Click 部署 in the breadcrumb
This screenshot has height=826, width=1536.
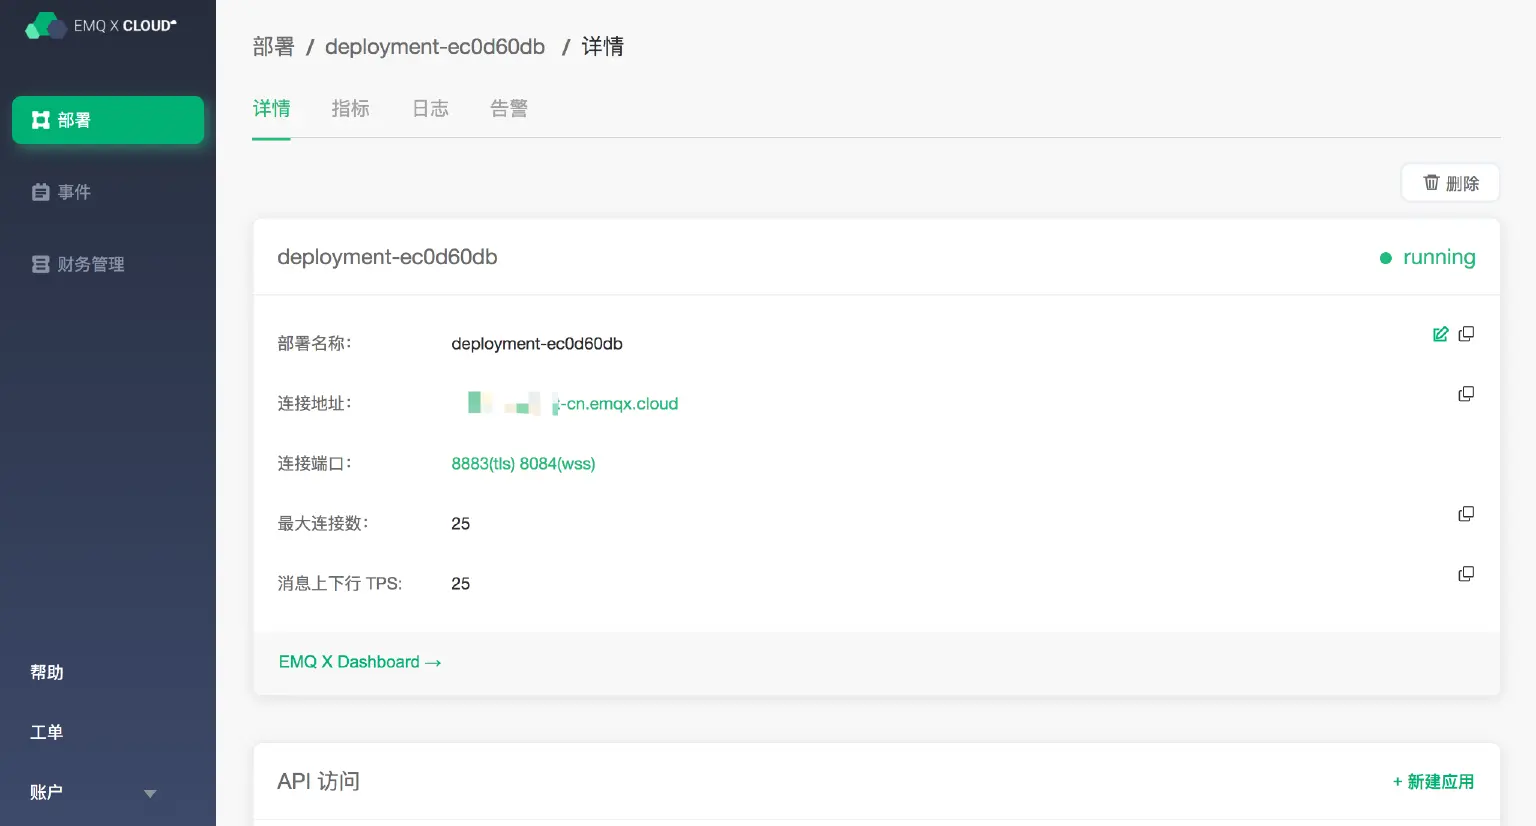(273, 47)
